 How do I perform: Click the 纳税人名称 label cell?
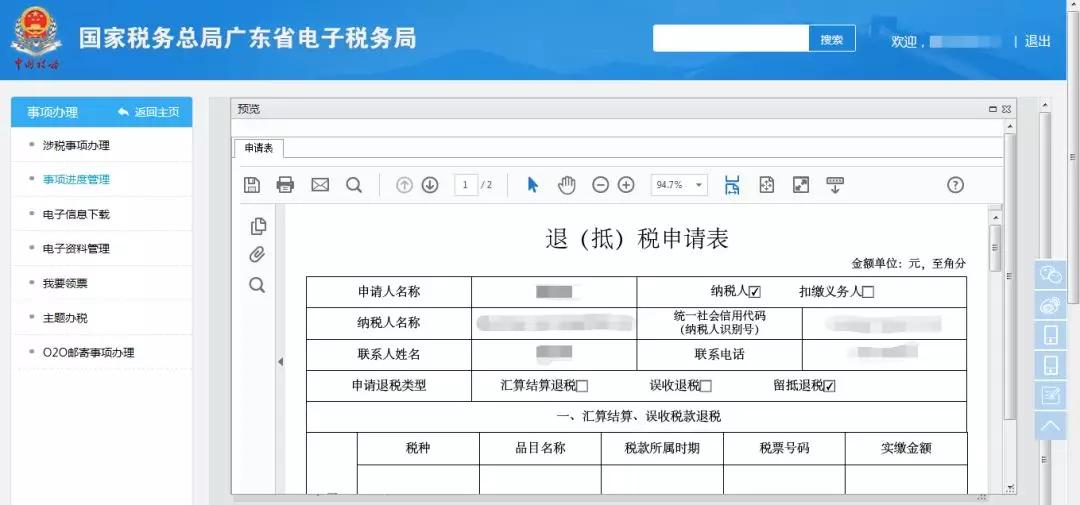[x=388, y=323]
